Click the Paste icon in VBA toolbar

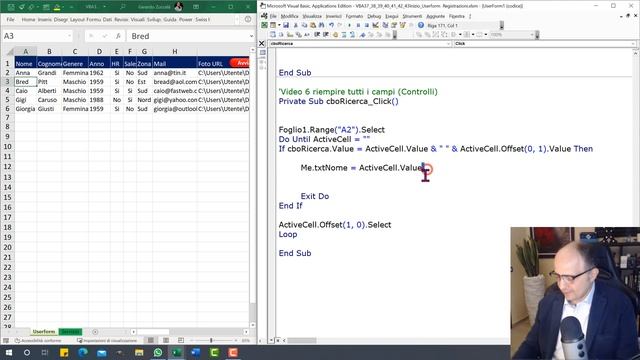click(313, 25)
